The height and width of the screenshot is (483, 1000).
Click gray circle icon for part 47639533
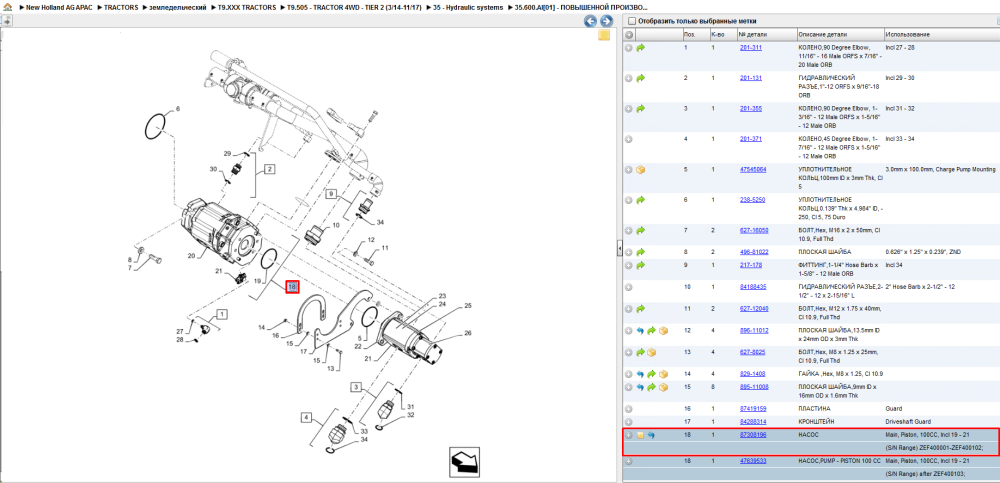pos(629,461)
